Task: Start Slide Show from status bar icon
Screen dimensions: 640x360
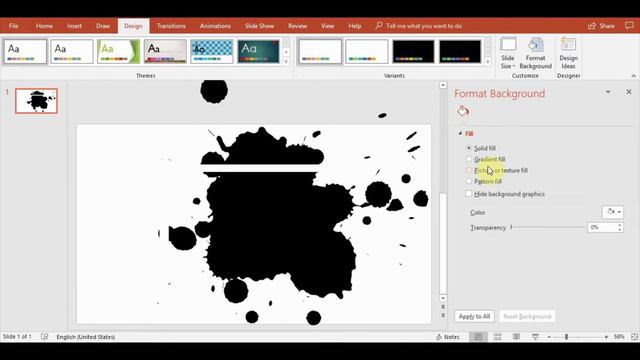Action: pyautogui.click(x=535, y=337)
